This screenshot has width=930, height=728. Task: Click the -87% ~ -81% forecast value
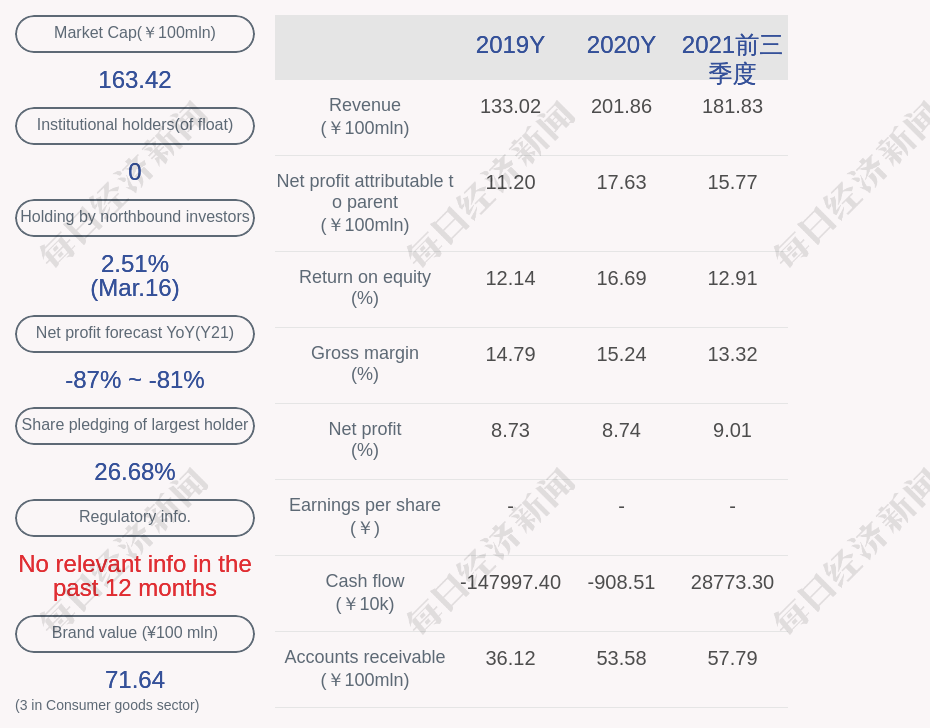click(x=135, y=380)
